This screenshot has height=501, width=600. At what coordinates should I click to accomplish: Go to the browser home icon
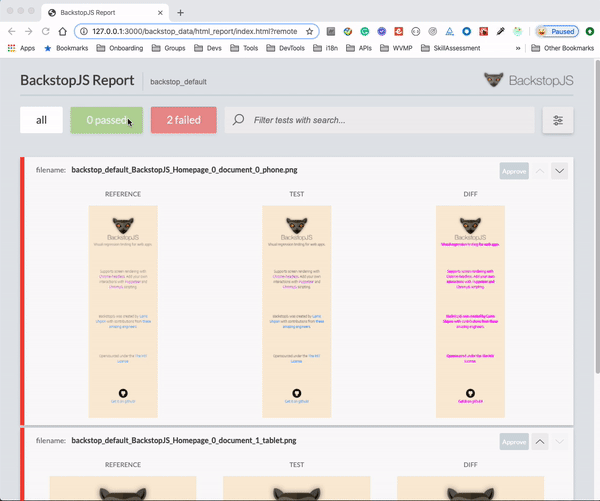[x=62, y=31]
